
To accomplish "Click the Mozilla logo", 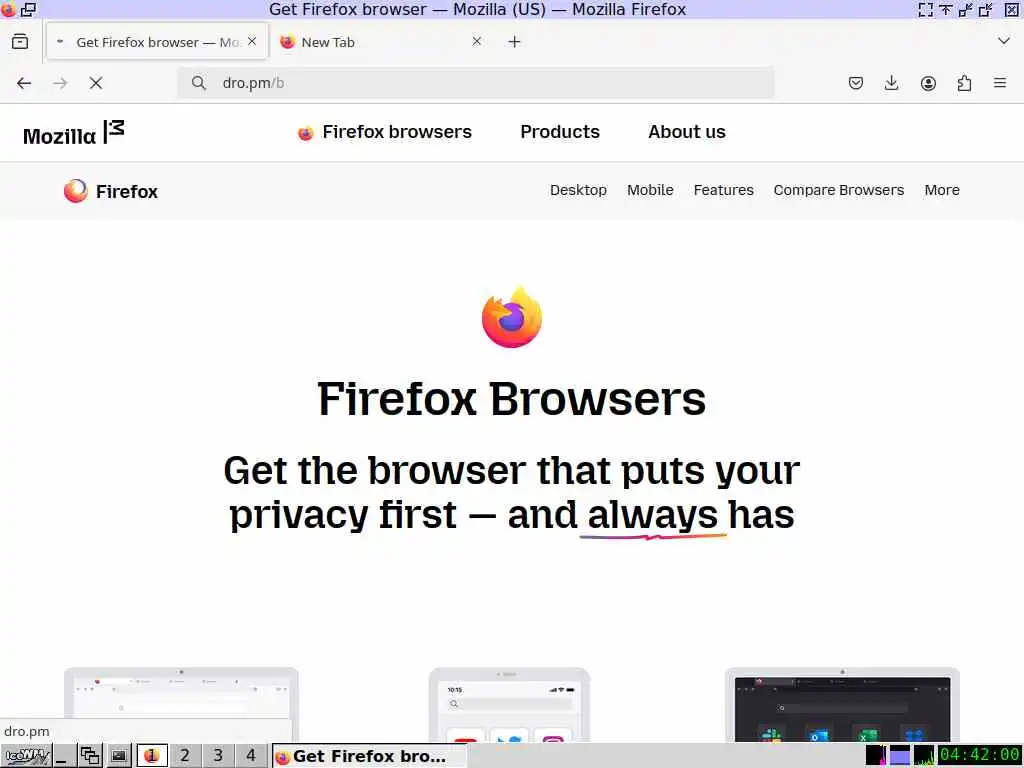I will [x=73, y=133].
